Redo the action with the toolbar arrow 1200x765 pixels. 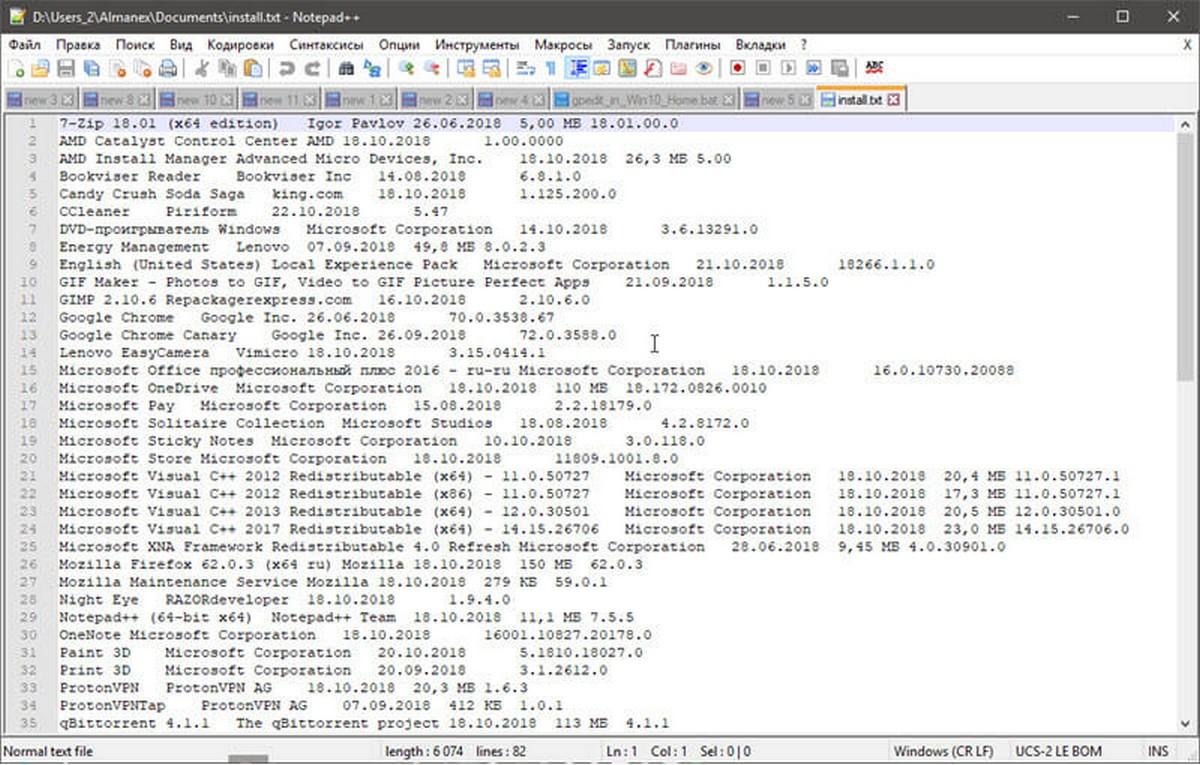(x=313, y=68)
